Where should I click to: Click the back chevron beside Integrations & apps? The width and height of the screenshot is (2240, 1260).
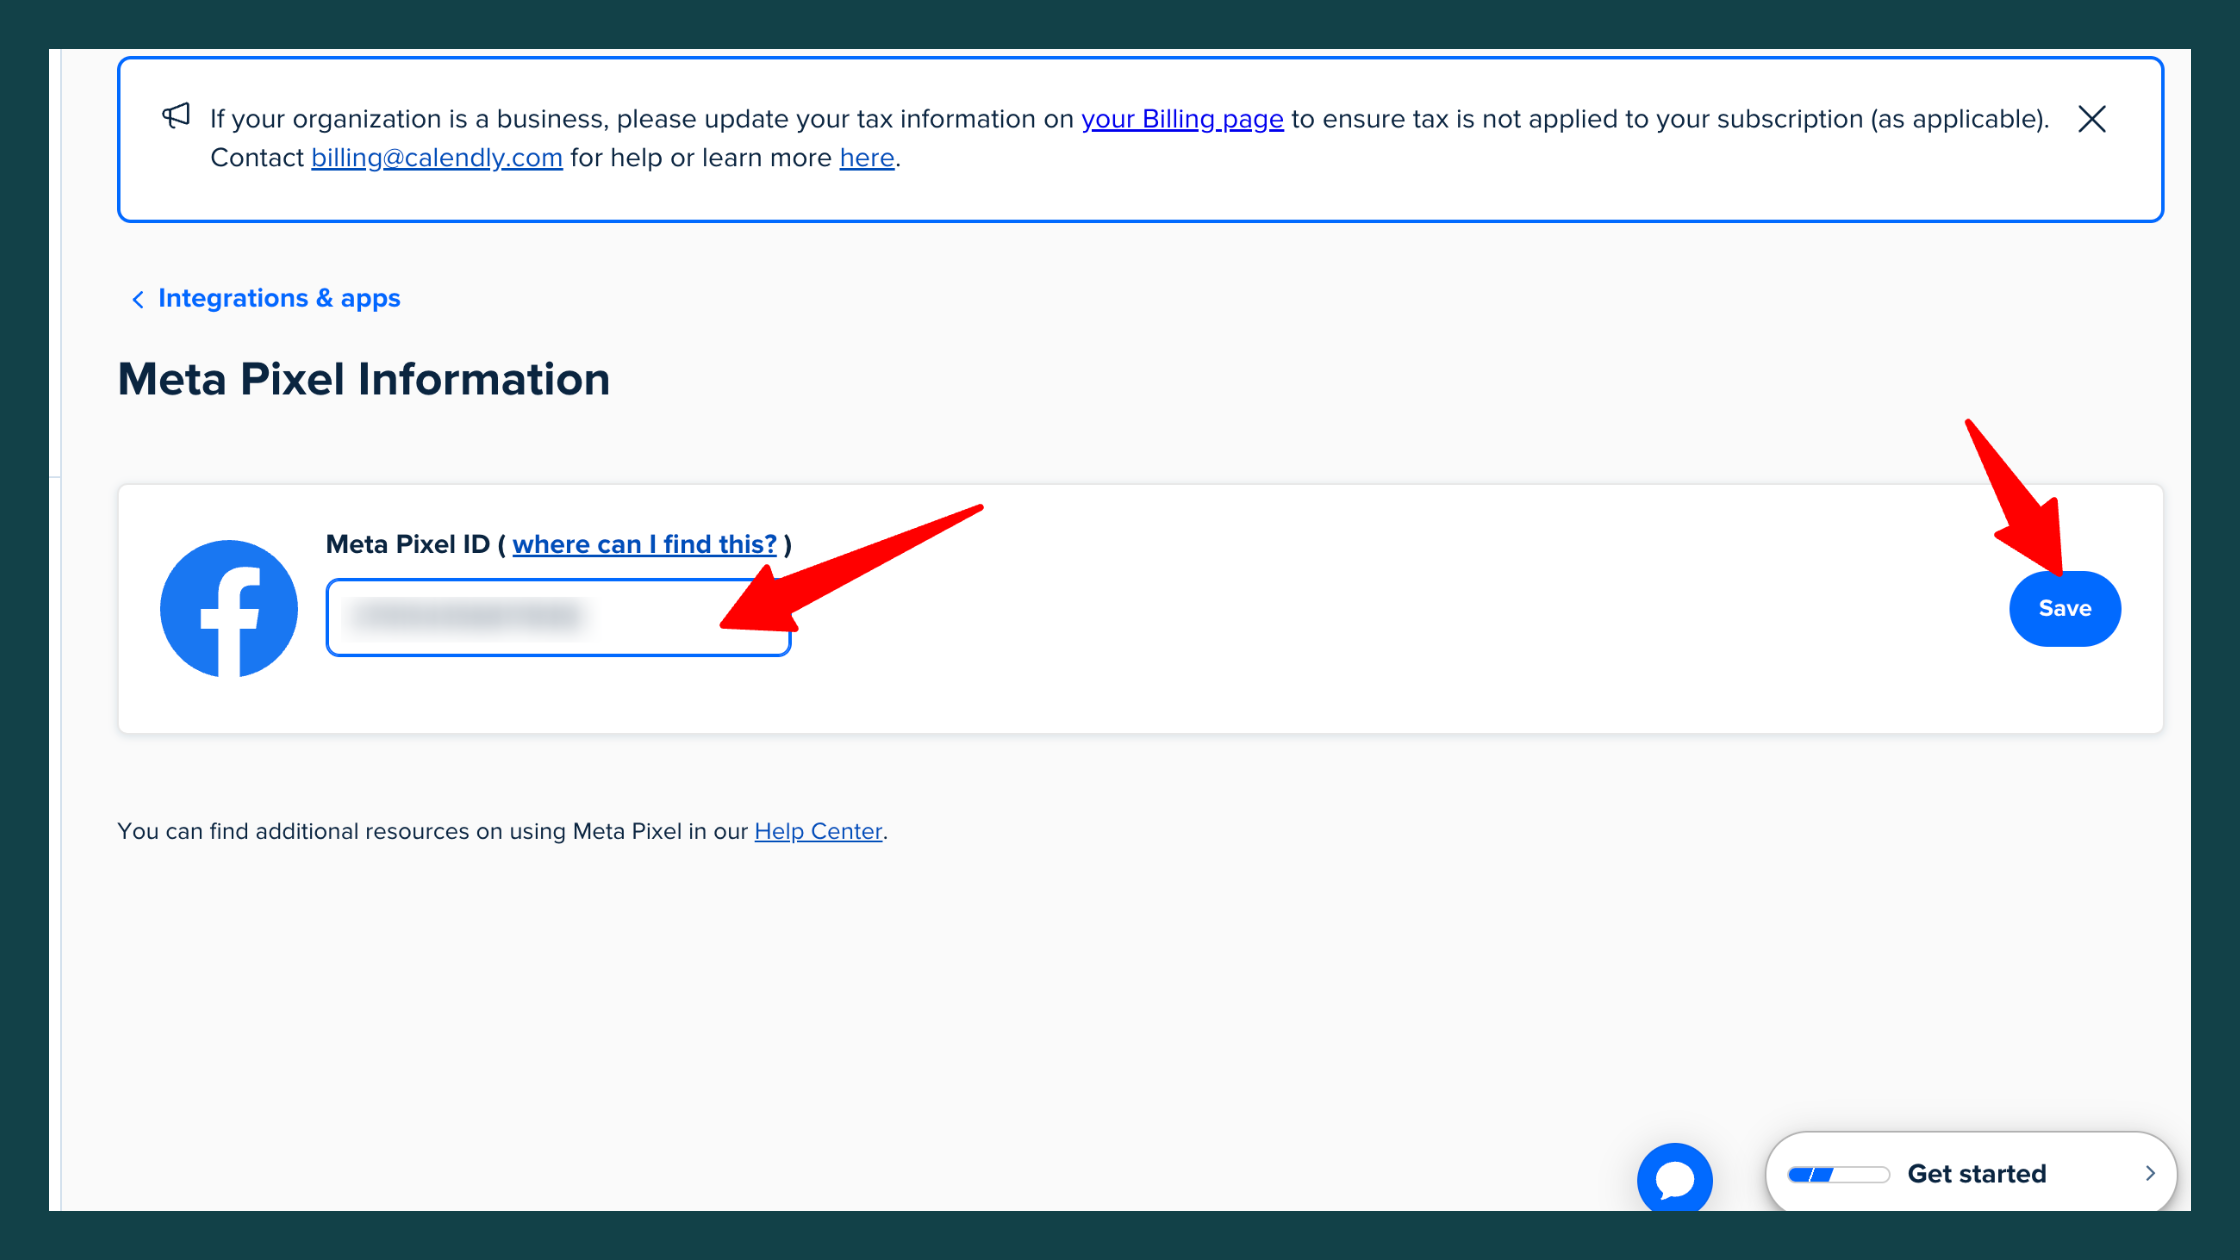[x=138, y=299]
